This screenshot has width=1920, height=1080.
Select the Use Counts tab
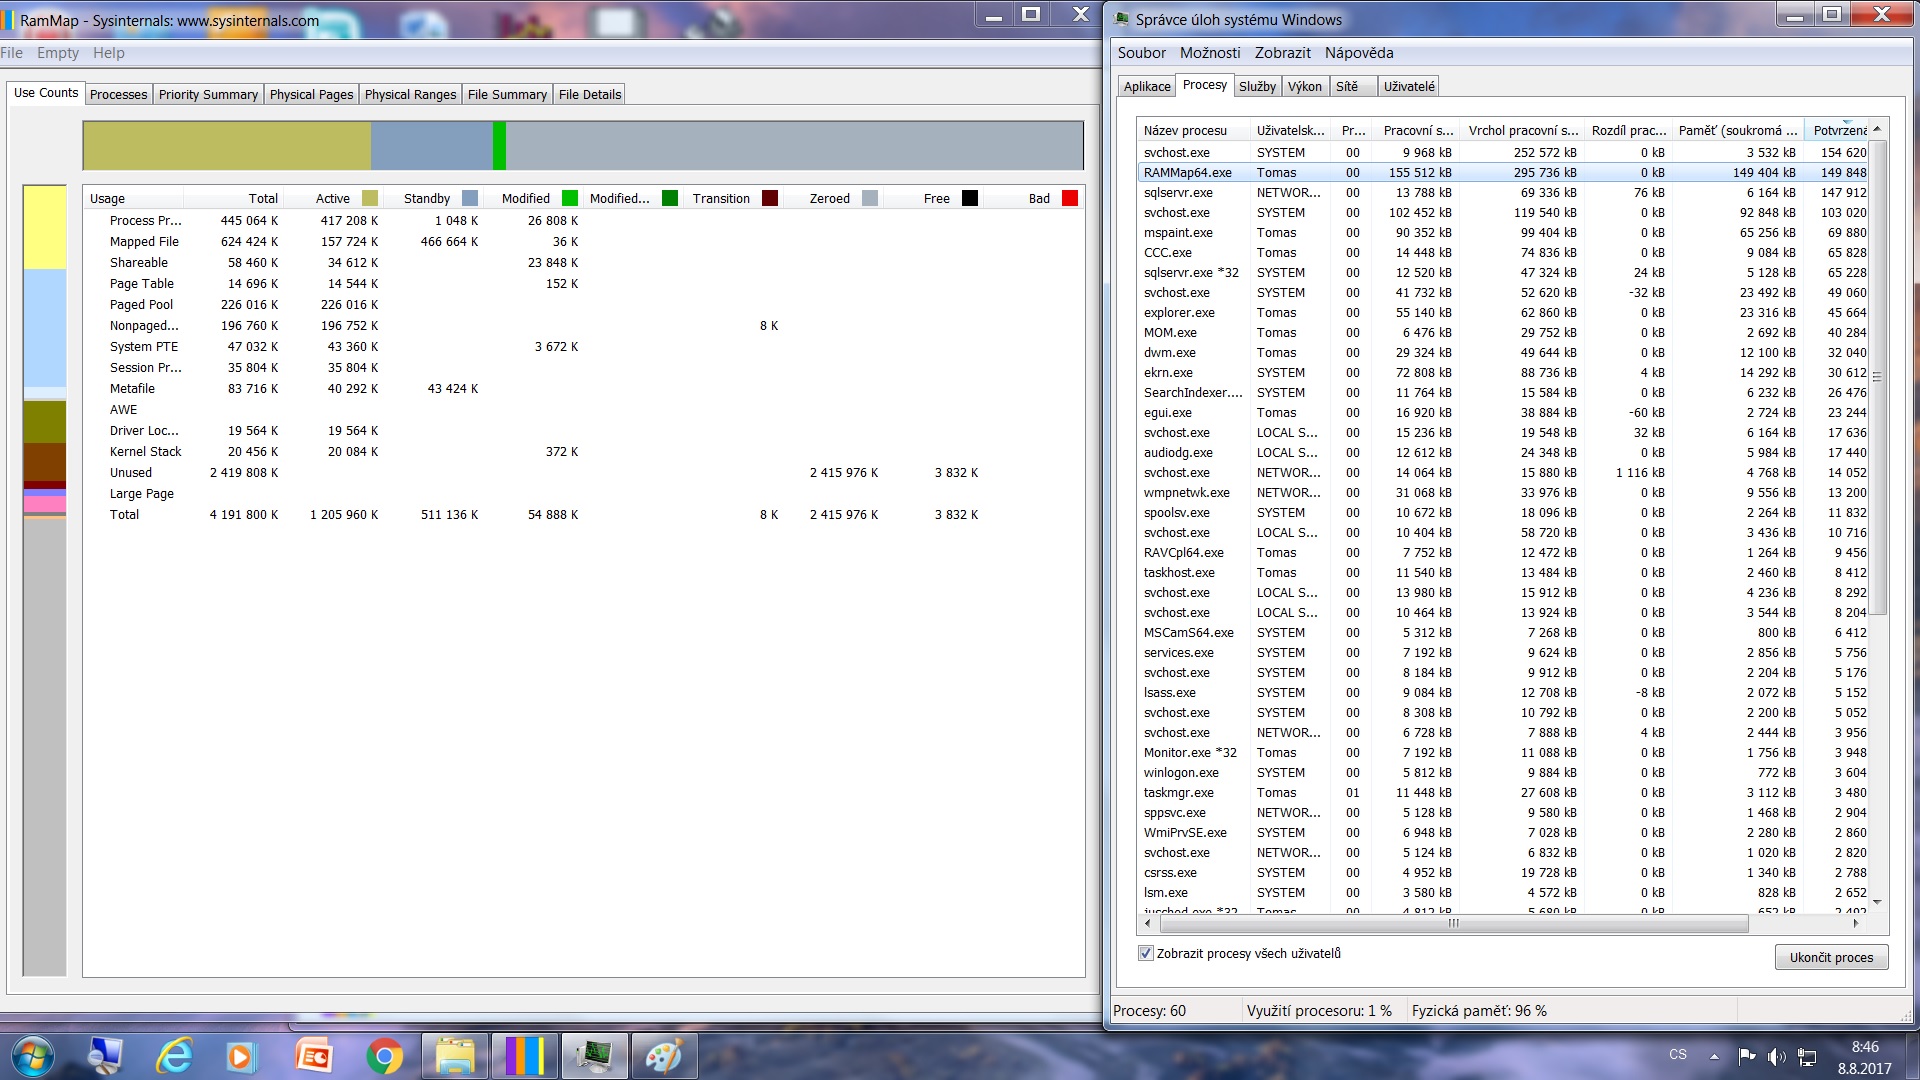46,92
